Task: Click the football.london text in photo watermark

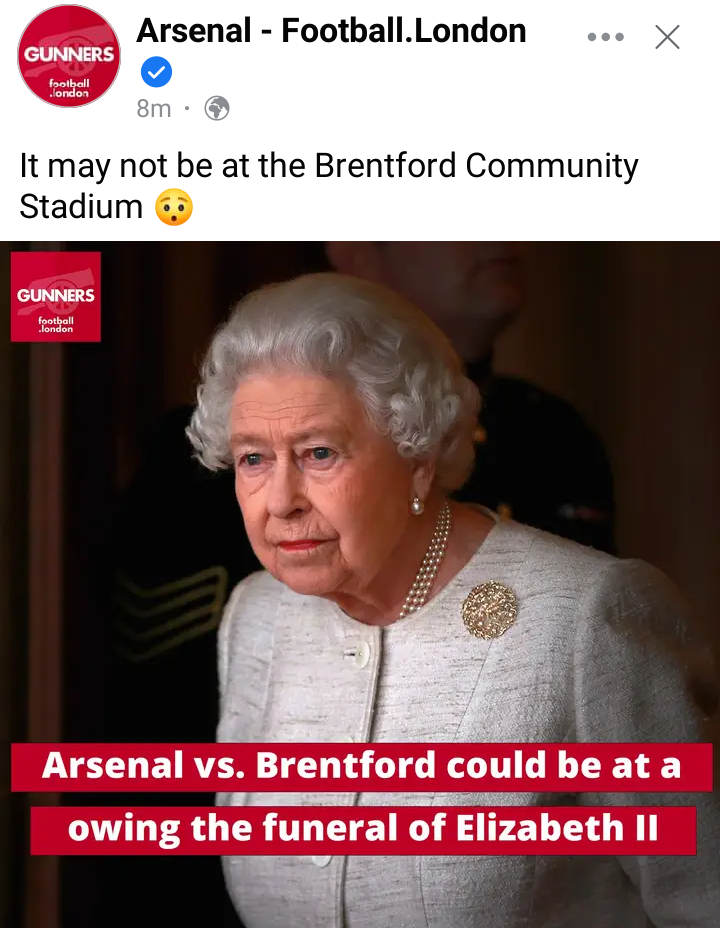Action: (x=56, y=324)
